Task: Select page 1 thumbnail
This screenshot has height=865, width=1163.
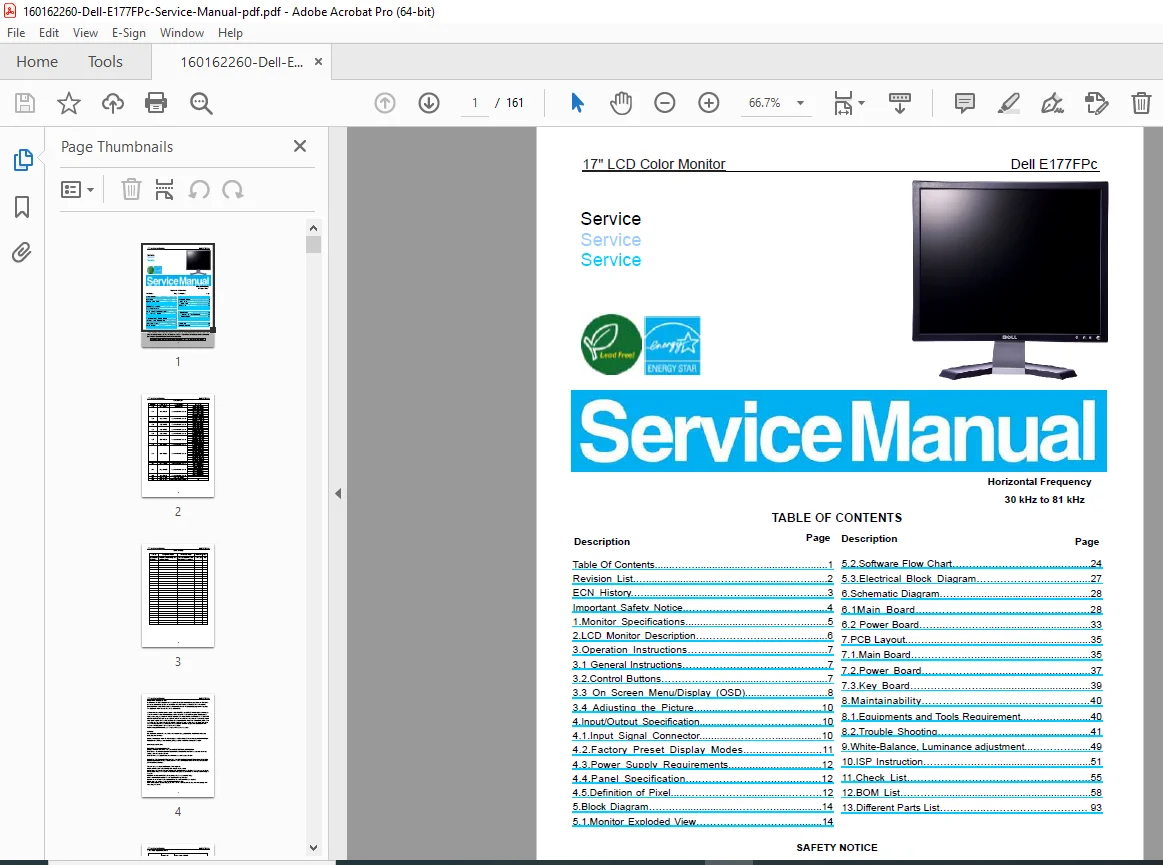Action: [178, 295]
